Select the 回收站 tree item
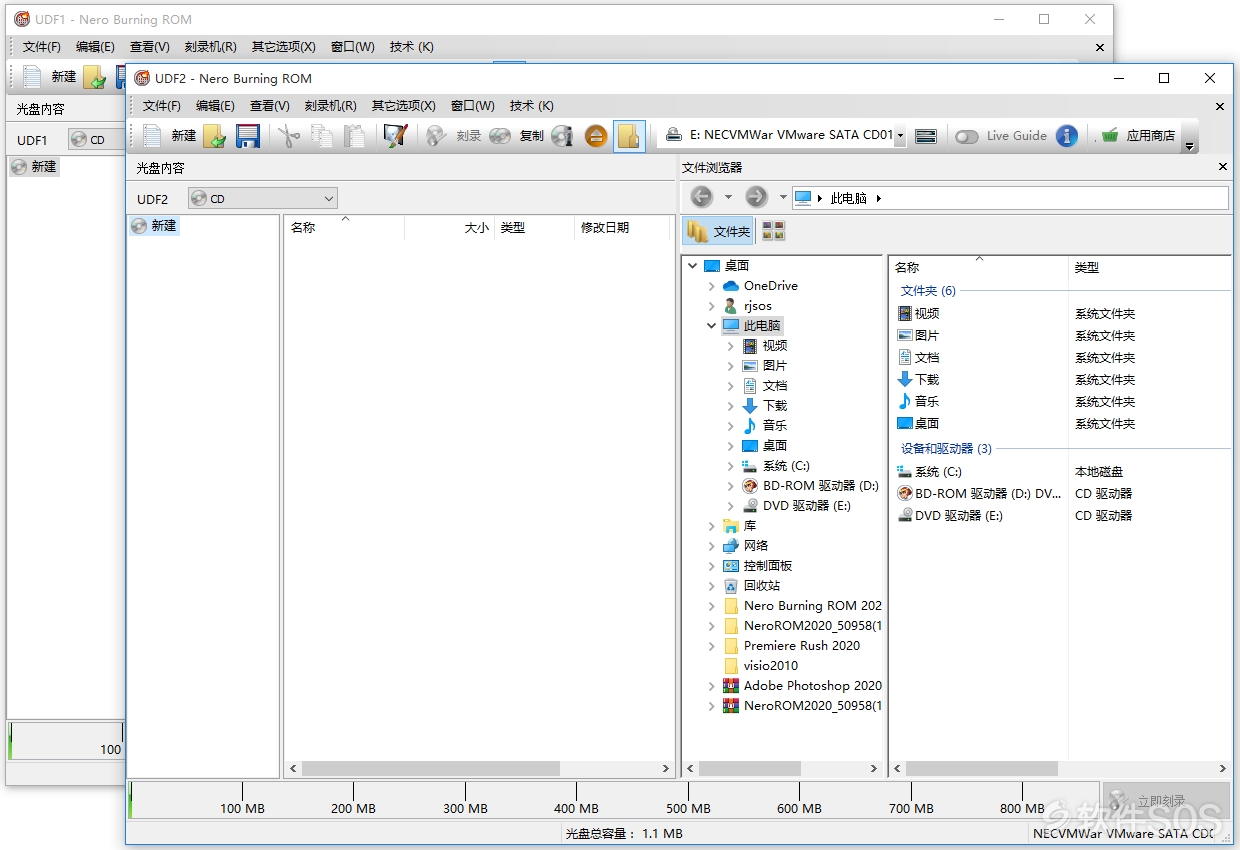The height and width of the screenshot is (850, 1240). (x=762, y=585)
